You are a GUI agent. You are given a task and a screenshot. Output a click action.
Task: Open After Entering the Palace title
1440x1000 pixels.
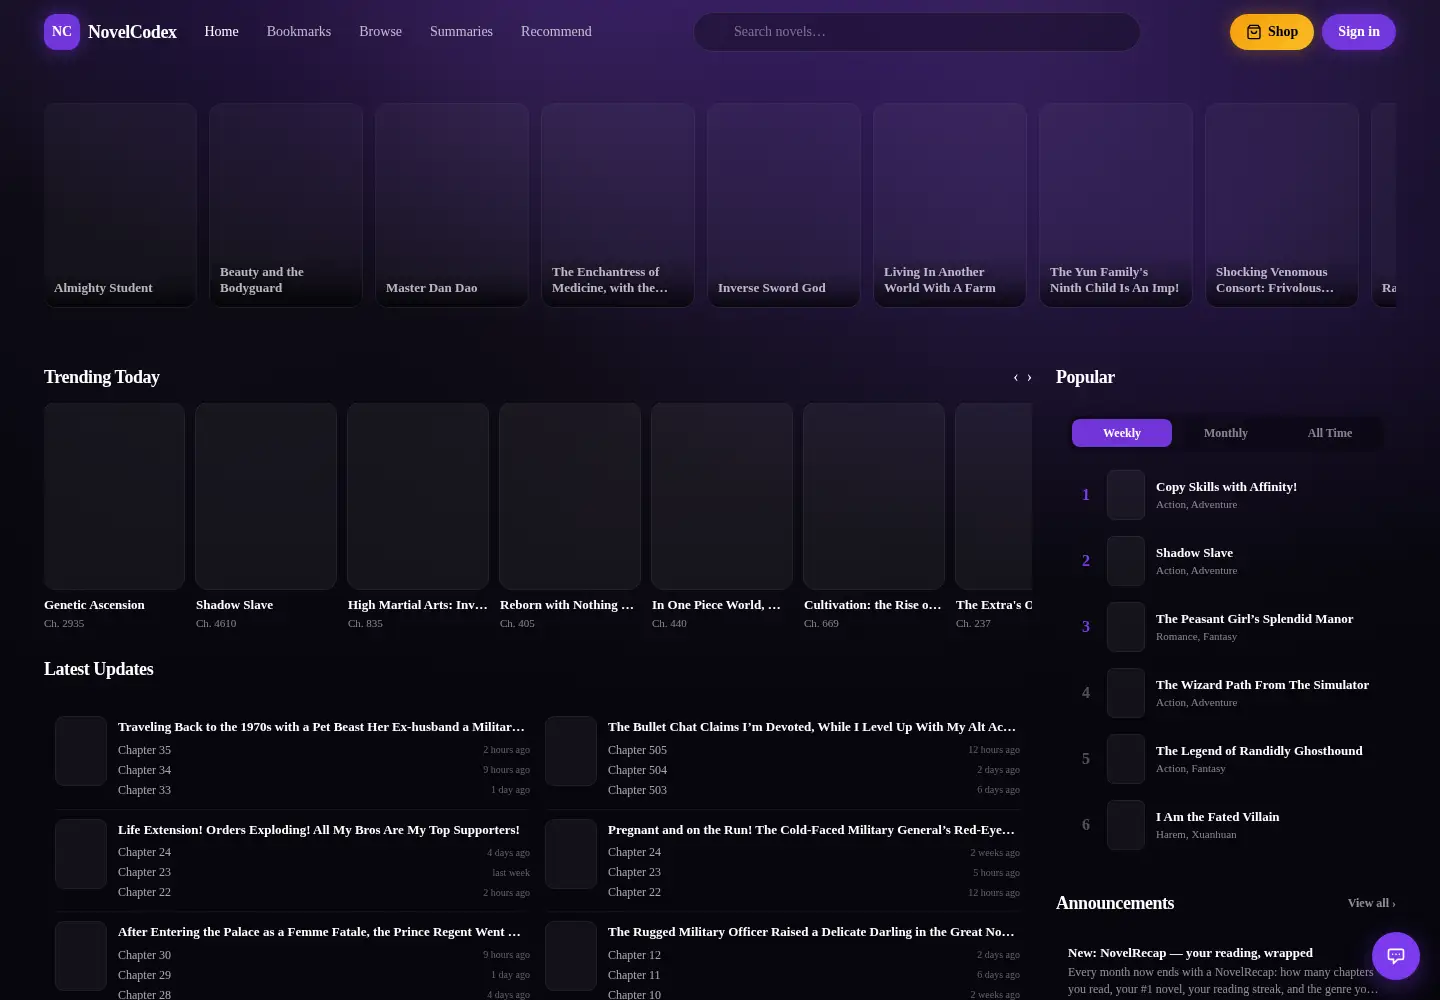click(319, 932)
